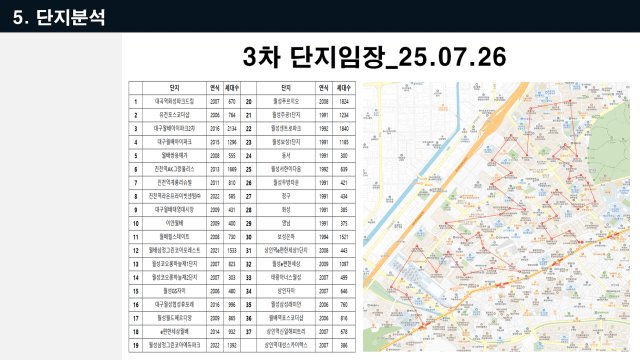Click '상인자이' in row 34

[x=286, y=291]
